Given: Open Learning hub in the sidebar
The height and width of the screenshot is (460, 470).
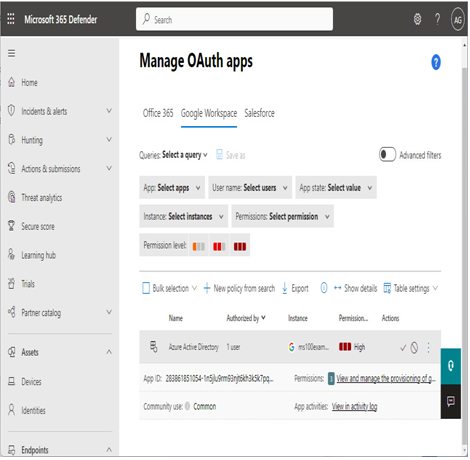Looking at the screenshot, I should 39,255.
